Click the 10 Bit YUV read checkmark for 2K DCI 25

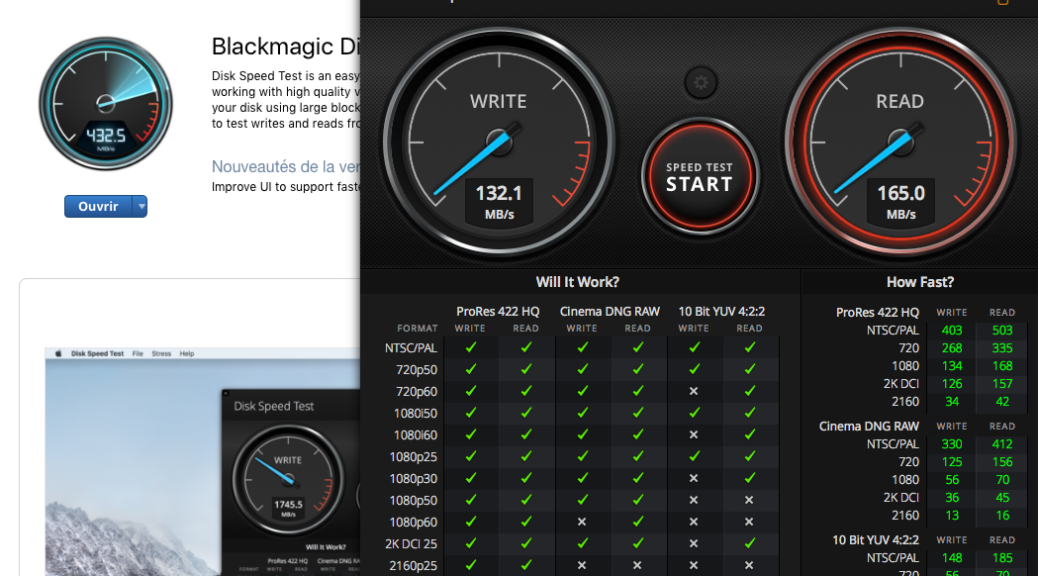coord(749,544)
